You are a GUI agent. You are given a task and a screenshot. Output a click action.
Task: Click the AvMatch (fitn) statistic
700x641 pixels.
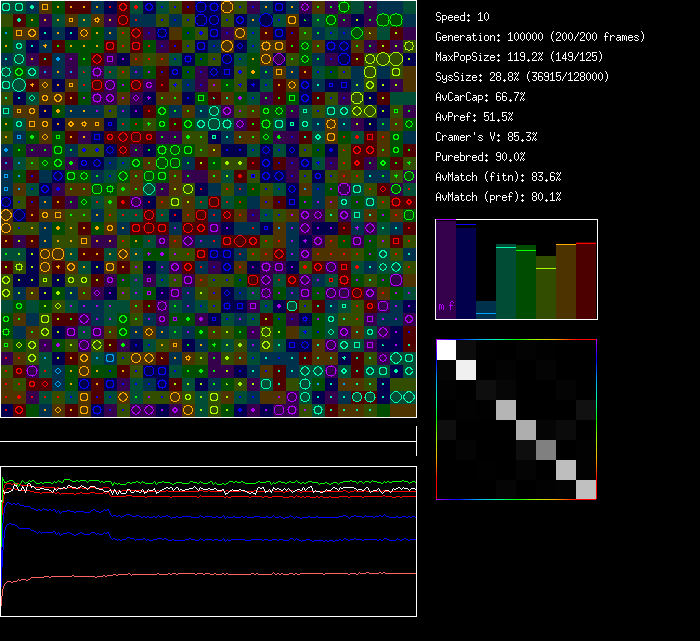(498, 177)
